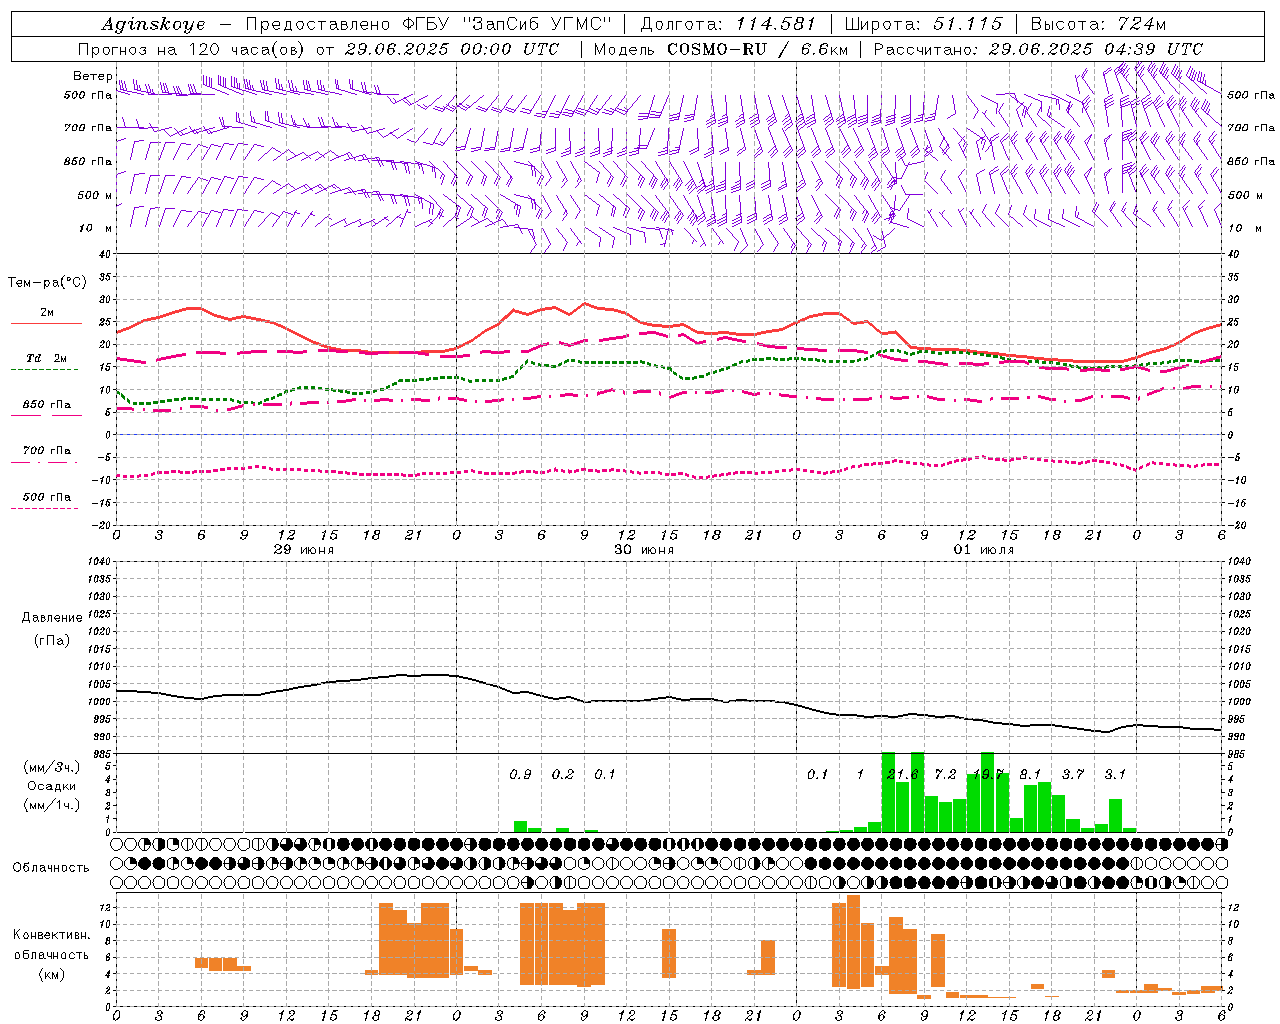Click the (мм/1ч.) unit label
Viewport: 1280px width, 1024px height.
[50, 805]
